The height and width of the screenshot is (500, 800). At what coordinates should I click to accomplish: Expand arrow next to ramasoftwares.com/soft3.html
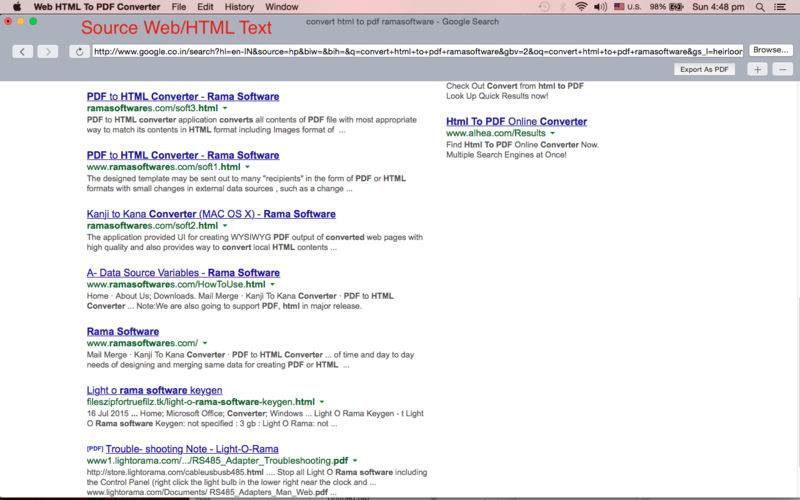point(225,108)
